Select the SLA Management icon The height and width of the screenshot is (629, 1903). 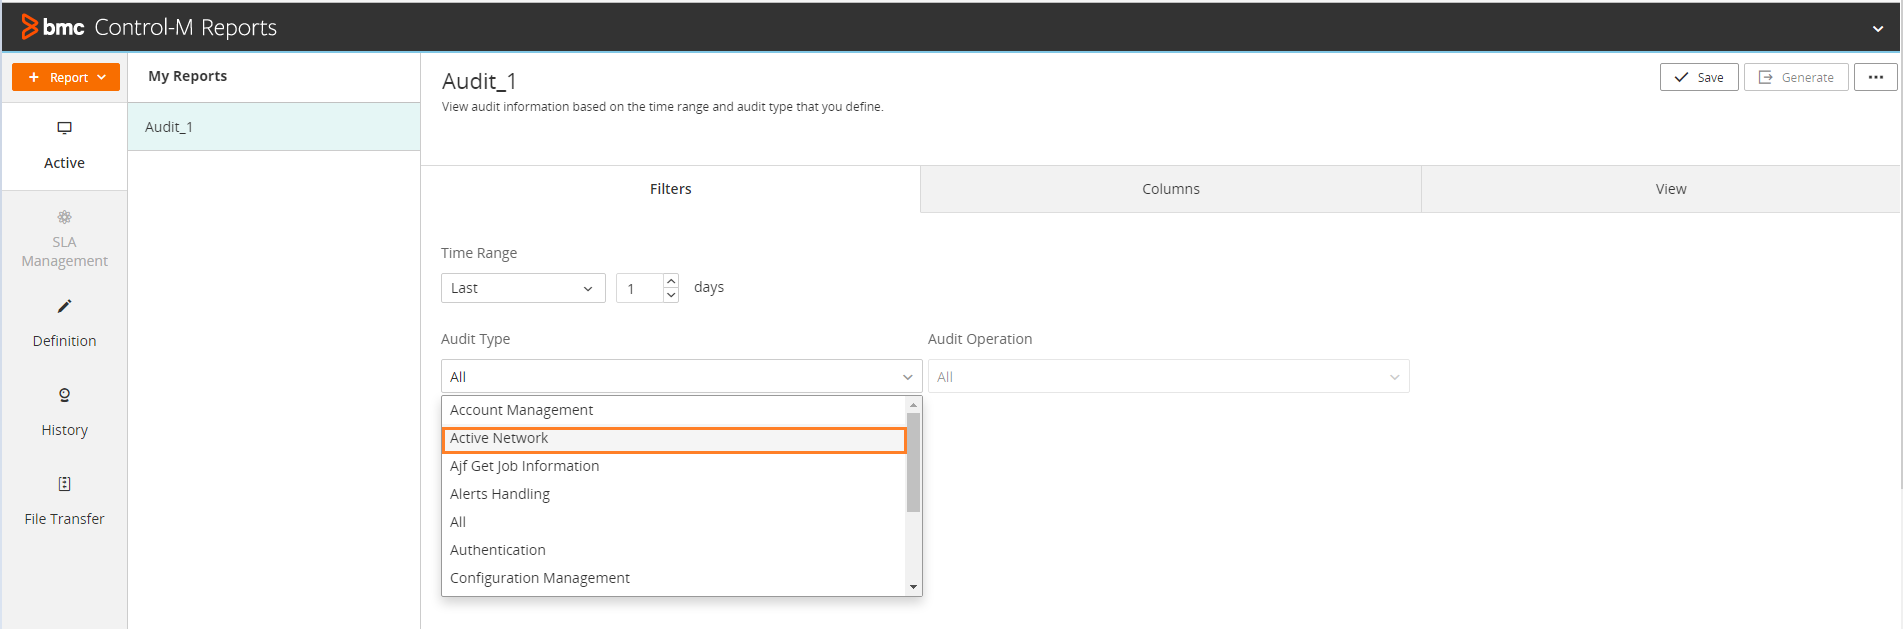click(x=64, y=217)
